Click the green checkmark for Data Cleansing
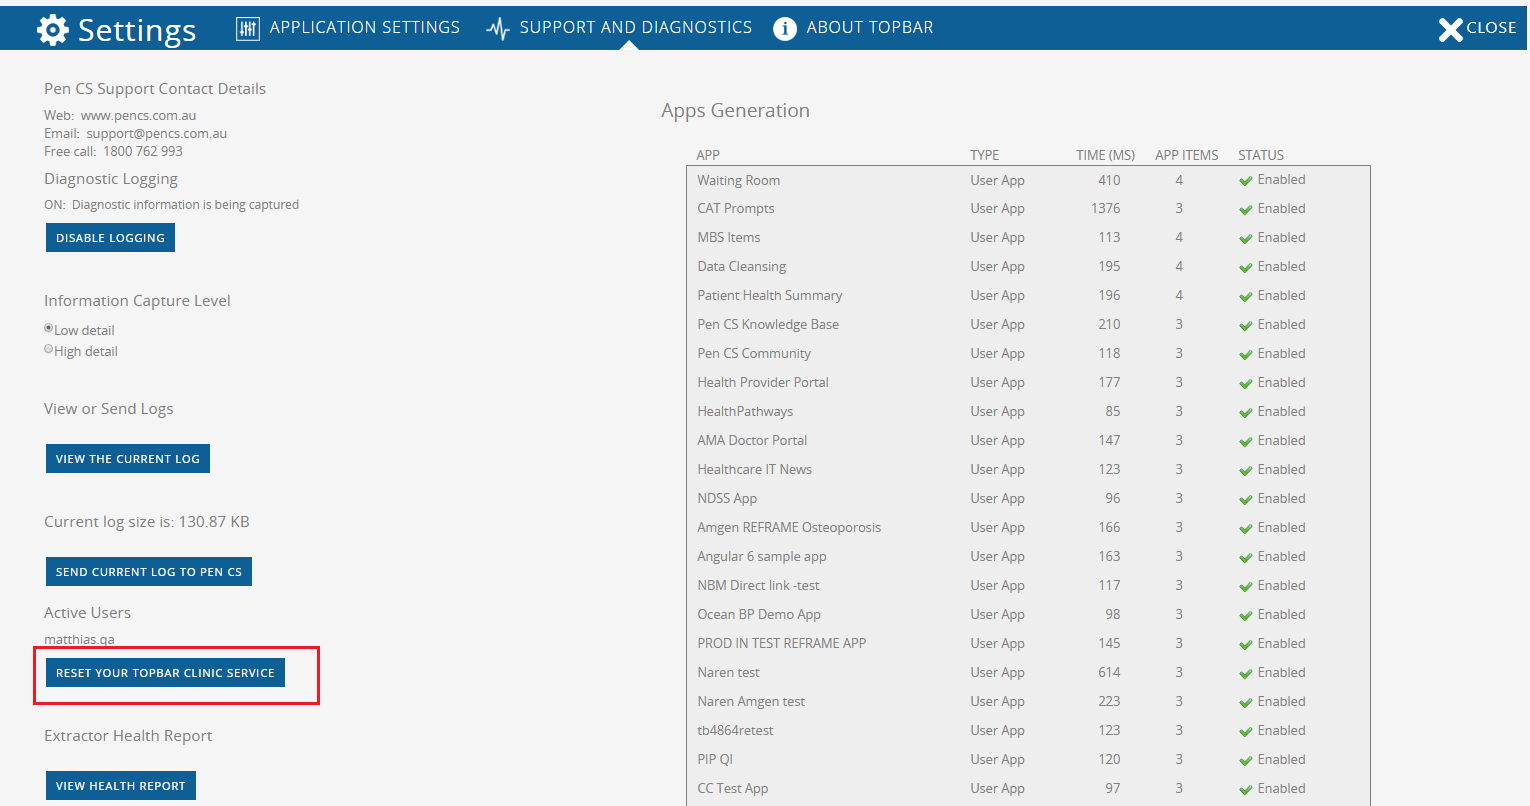The image size is (1530, 806). [x=1246, y=268]
